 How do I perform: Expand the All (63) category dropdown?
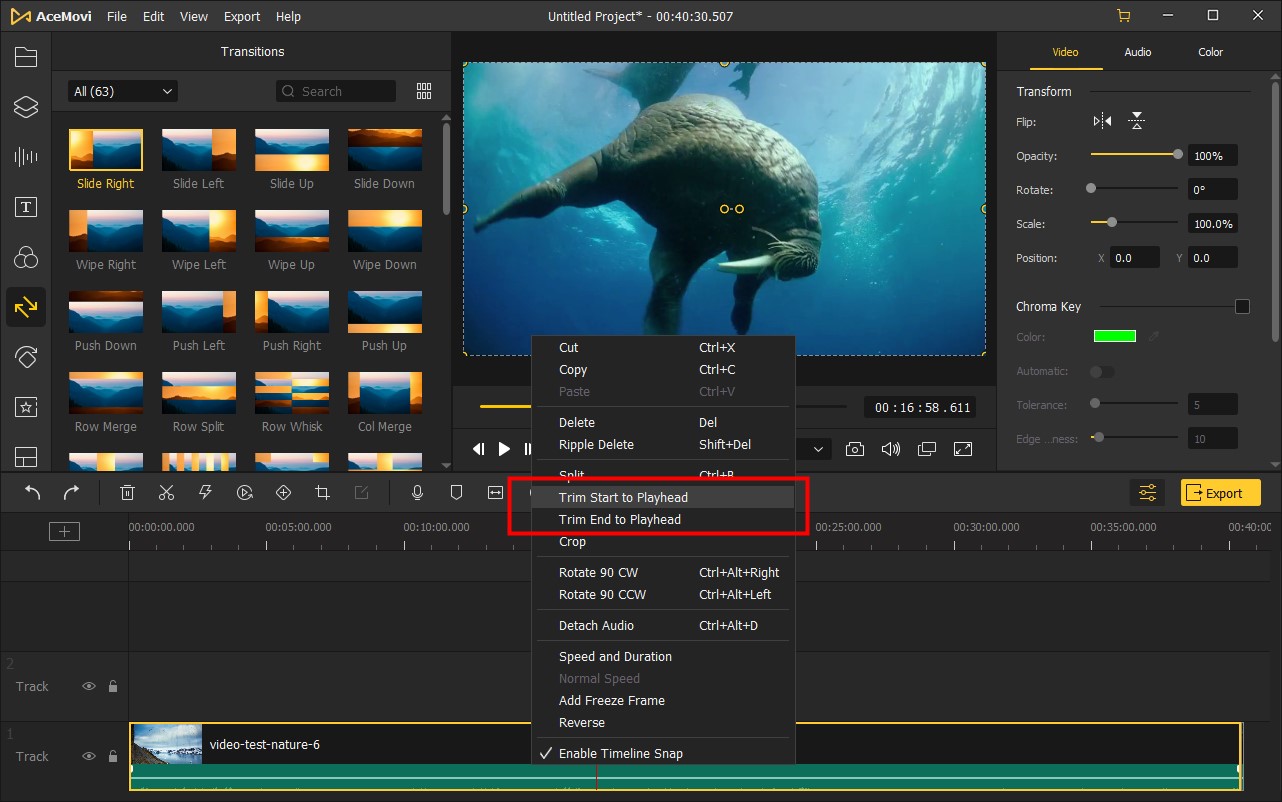coord(122,91)
